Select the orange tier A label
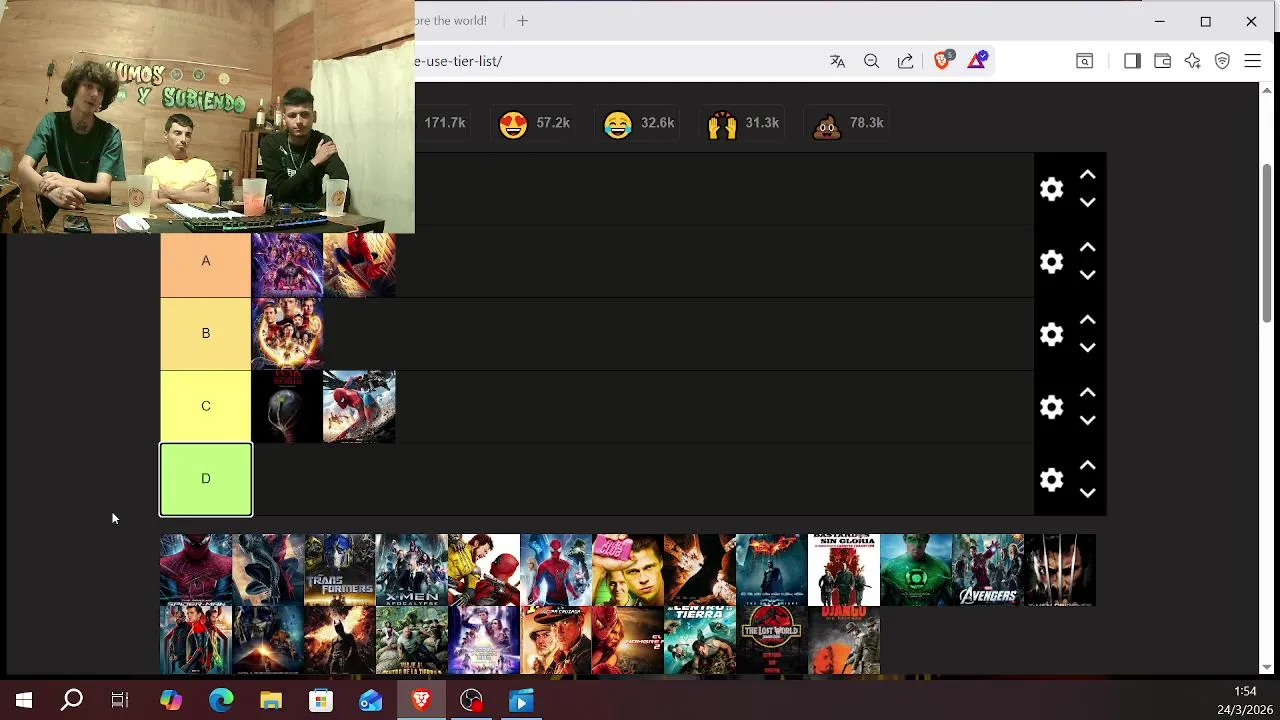Screen dimensions: 1280x720 click(206, 261)
